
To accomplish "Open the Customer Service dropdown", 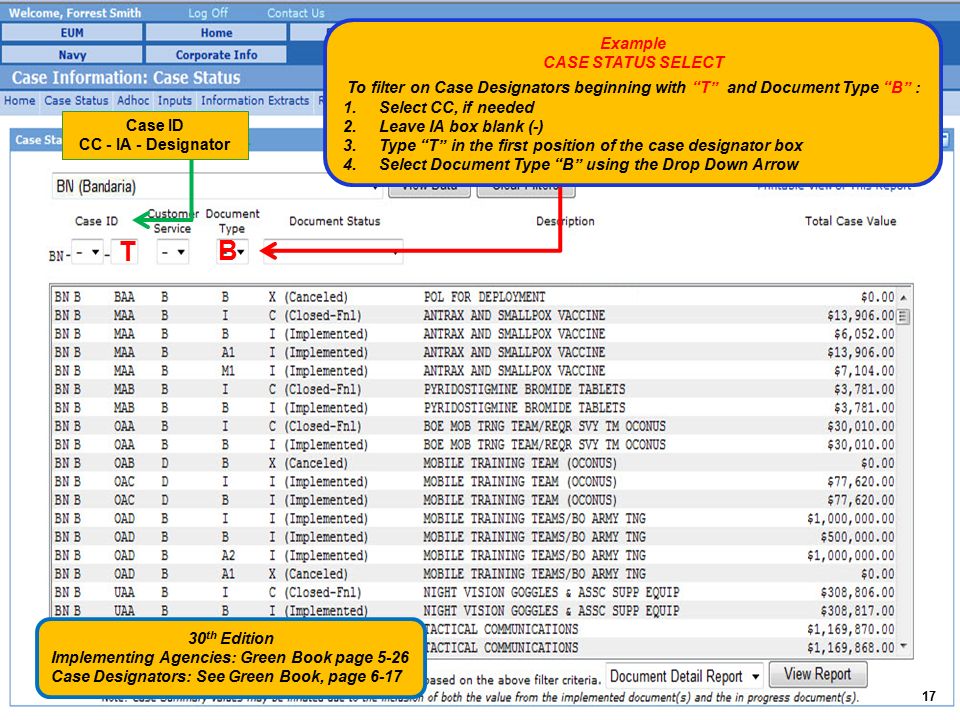I will [172, 252].
